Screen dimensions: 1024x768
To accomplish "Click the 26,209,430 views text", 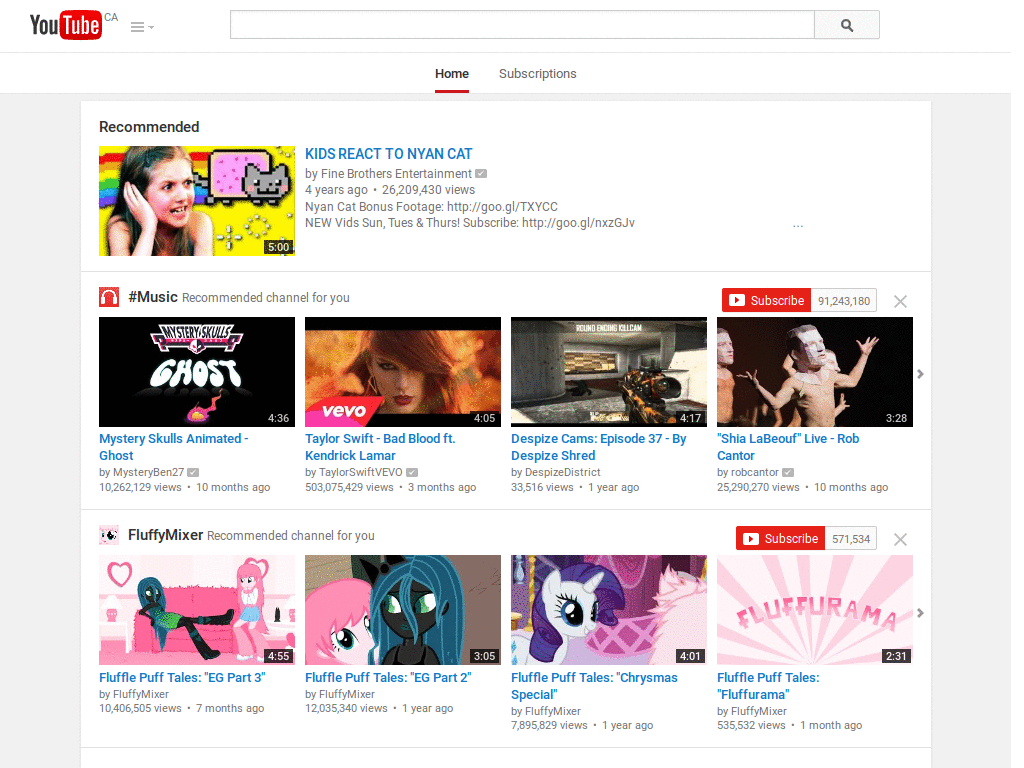I will pos(428,190).
